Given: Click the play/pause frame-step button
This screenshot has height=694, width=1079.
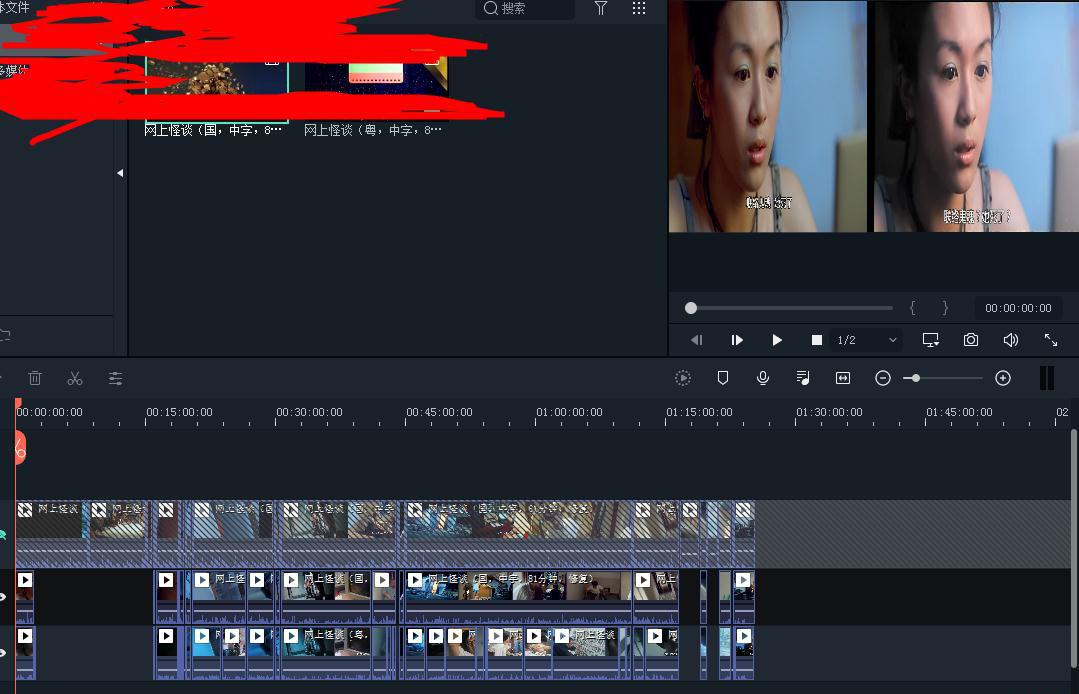Looking at the screenshot, I should (736, 340).
